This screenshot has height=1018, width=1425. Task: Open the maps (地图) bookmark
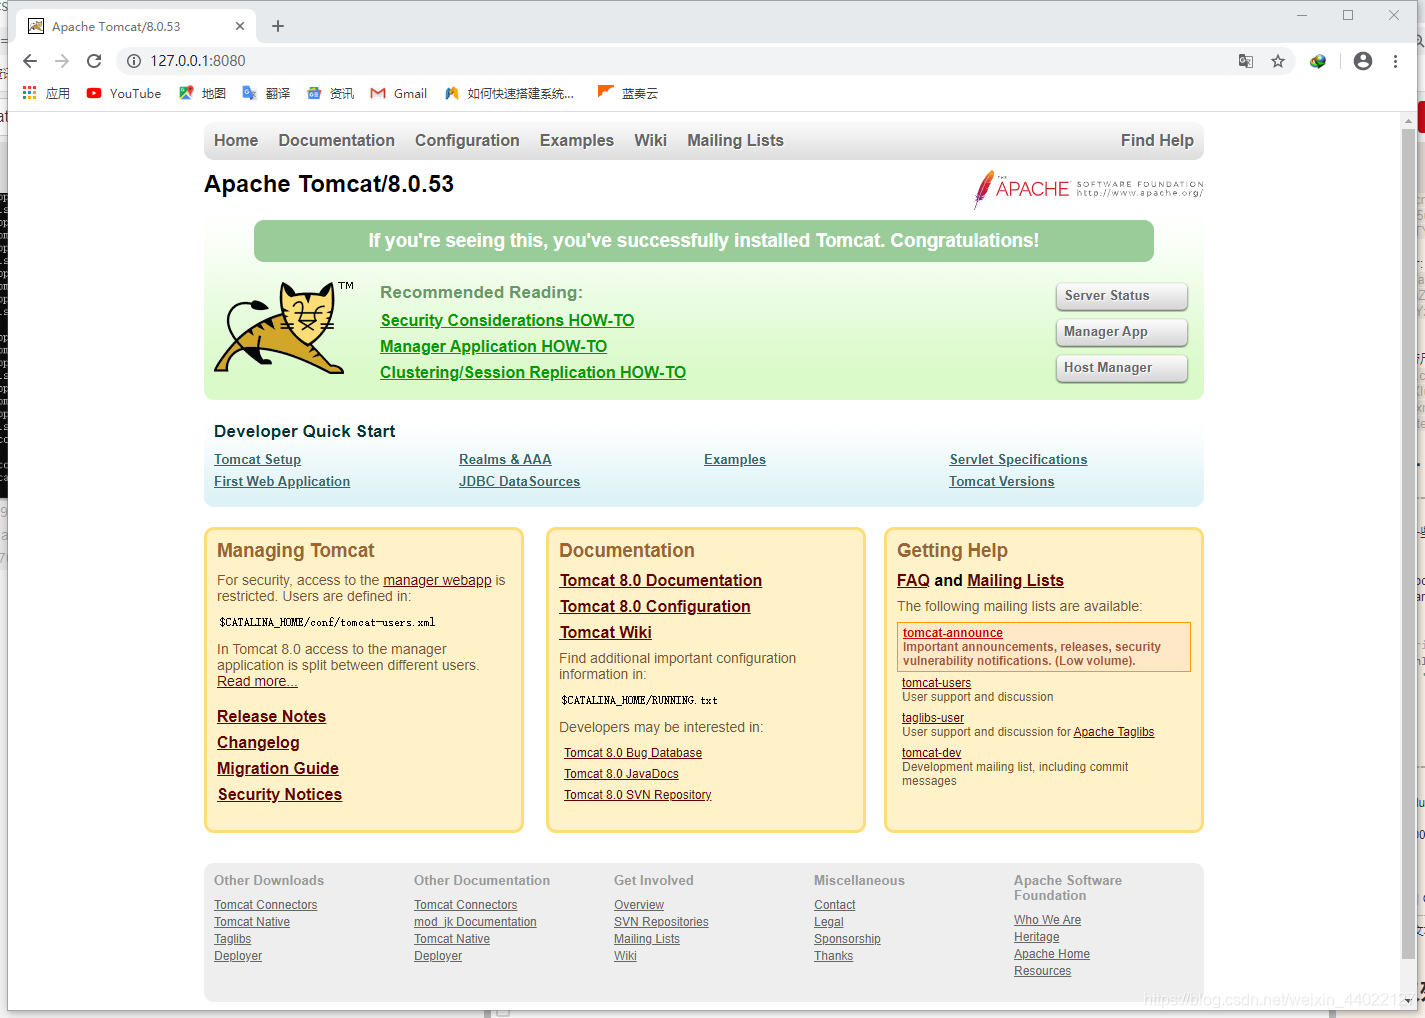[x=202, y=93]
